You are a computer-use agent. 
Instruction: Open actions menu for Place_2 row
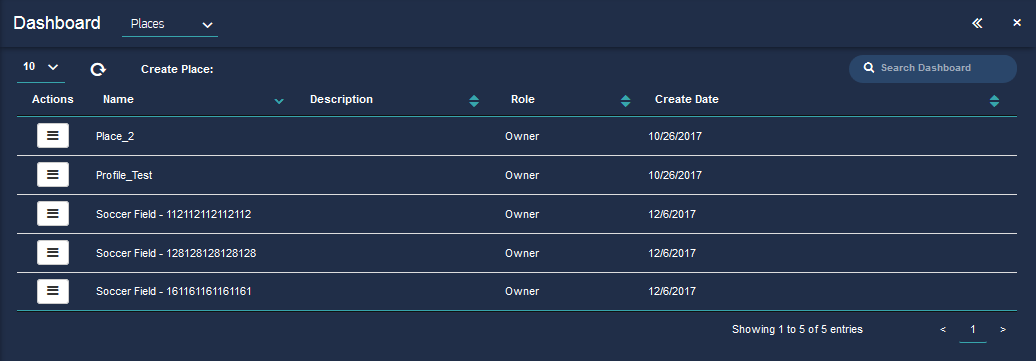[x=53, y=136]
